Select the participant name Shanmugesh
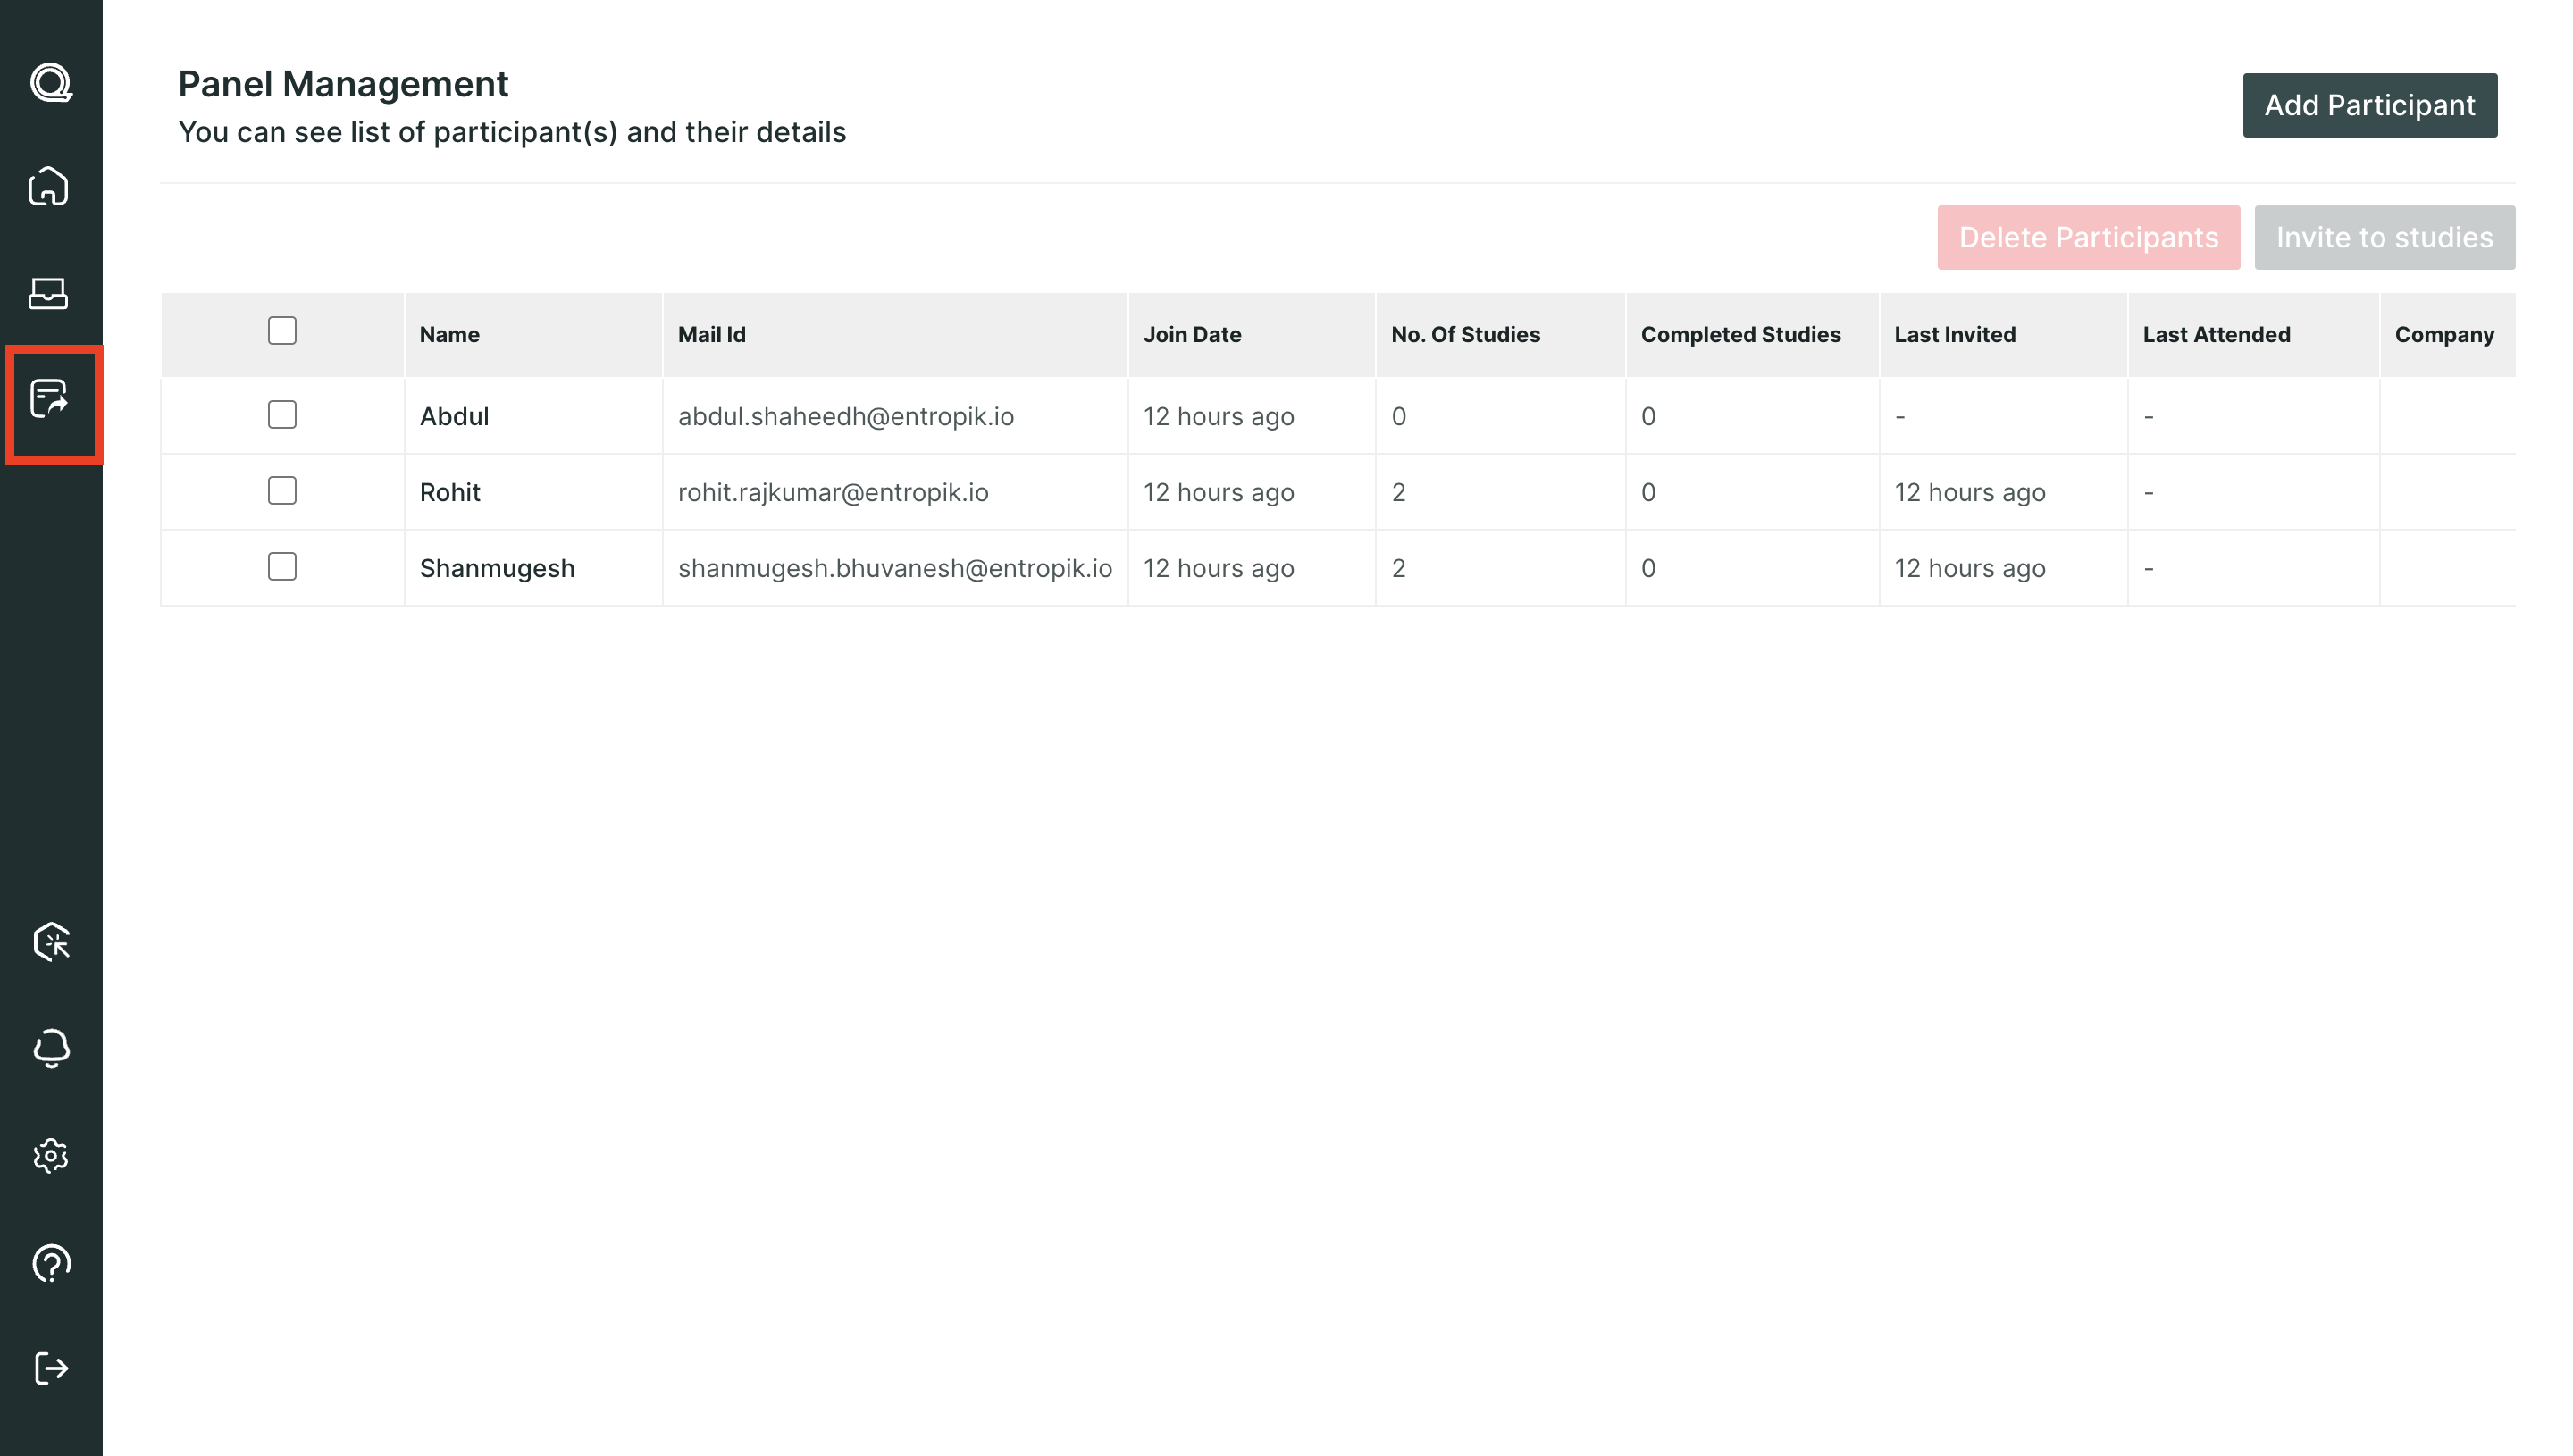The image size is (2573, 1456). click(497, 568)
